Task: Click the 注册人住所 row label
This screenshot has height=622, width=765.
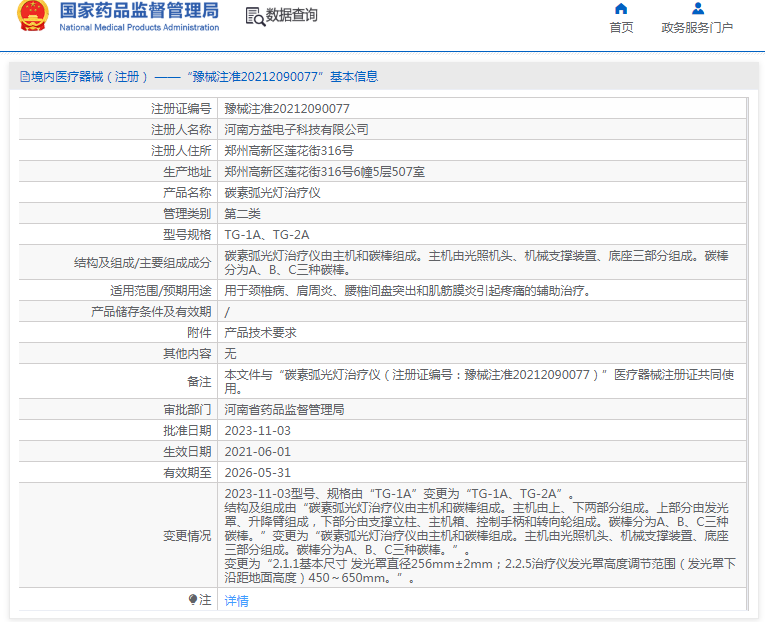Action: click(x=181, y=151)
